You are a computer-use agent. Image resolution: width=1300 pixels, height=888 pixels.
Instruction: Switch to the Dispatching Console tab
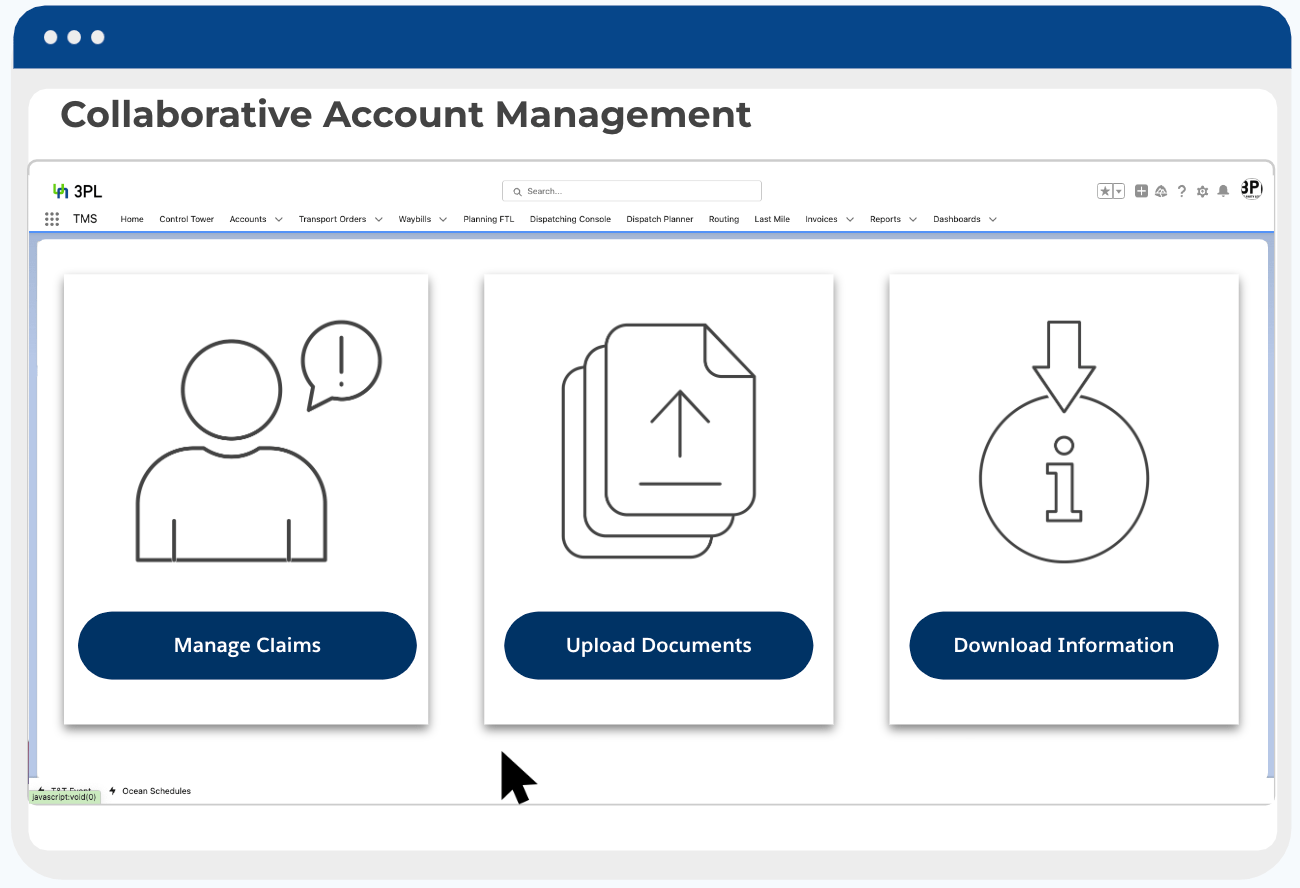pyautogui.click(x=570, y=219)
